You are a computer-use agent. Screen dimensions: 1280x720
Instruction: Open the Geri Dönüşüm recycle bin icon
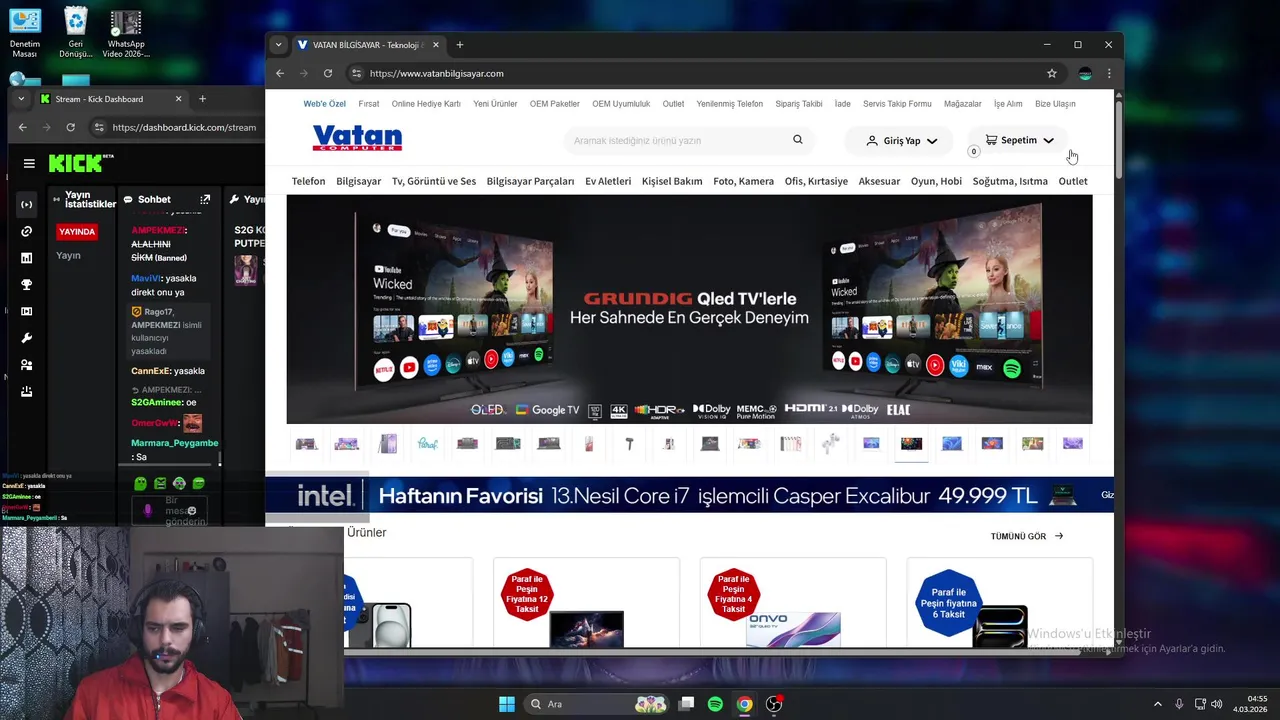pos(75,33)
